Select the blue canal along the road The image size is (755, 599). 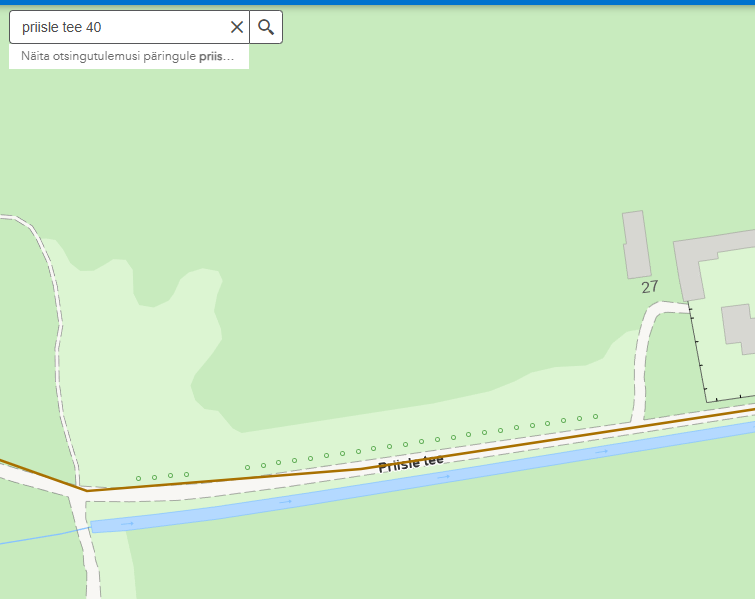(423, 477)
